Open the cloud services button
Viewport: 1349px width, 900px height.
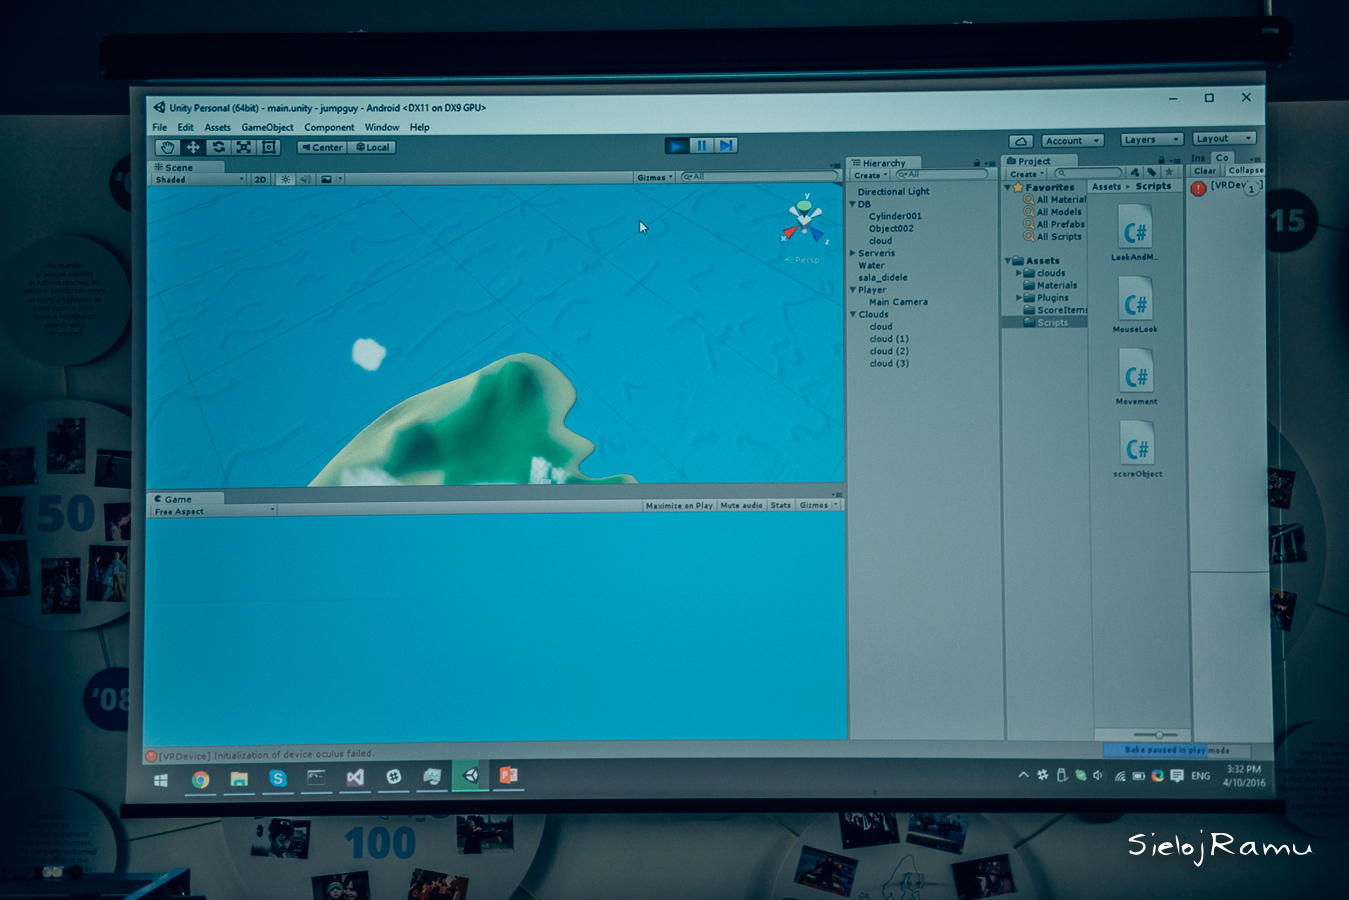(1020, 141)
